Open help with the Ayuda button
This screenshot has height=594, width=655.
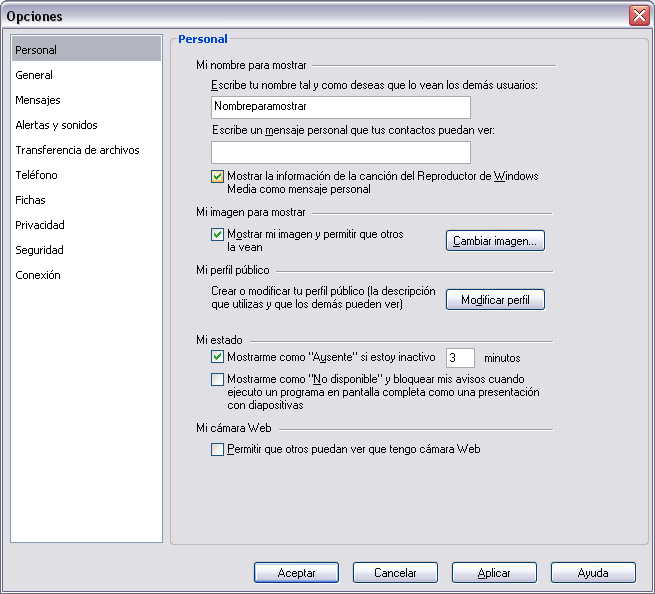tap(593, 572)
